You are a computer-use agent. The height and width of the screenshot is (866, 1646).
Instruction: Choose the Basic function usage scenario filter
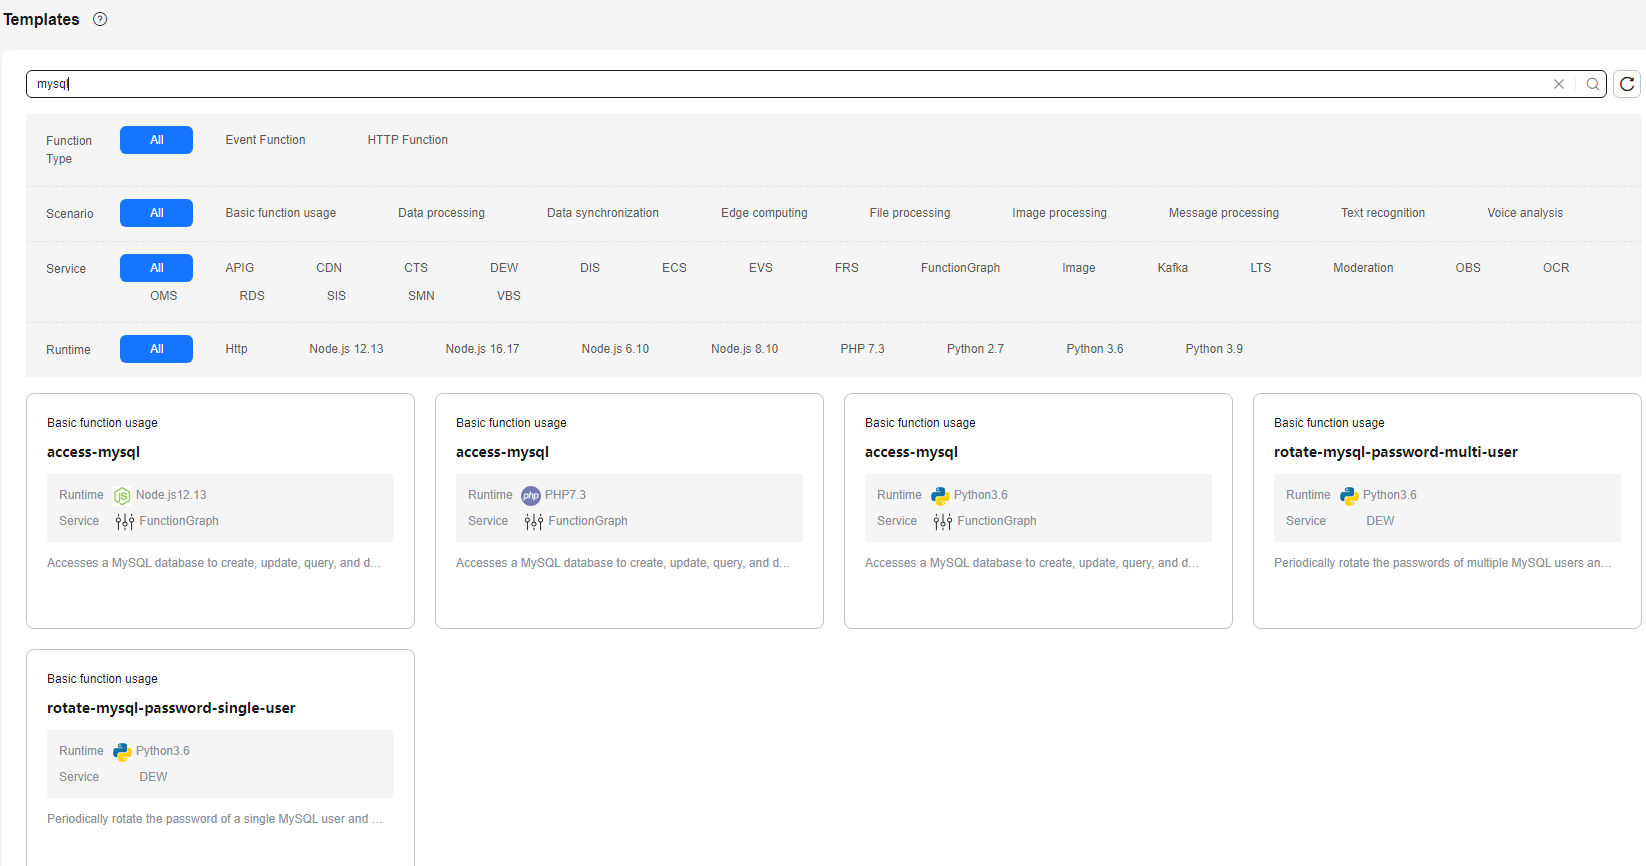point(281,213)
